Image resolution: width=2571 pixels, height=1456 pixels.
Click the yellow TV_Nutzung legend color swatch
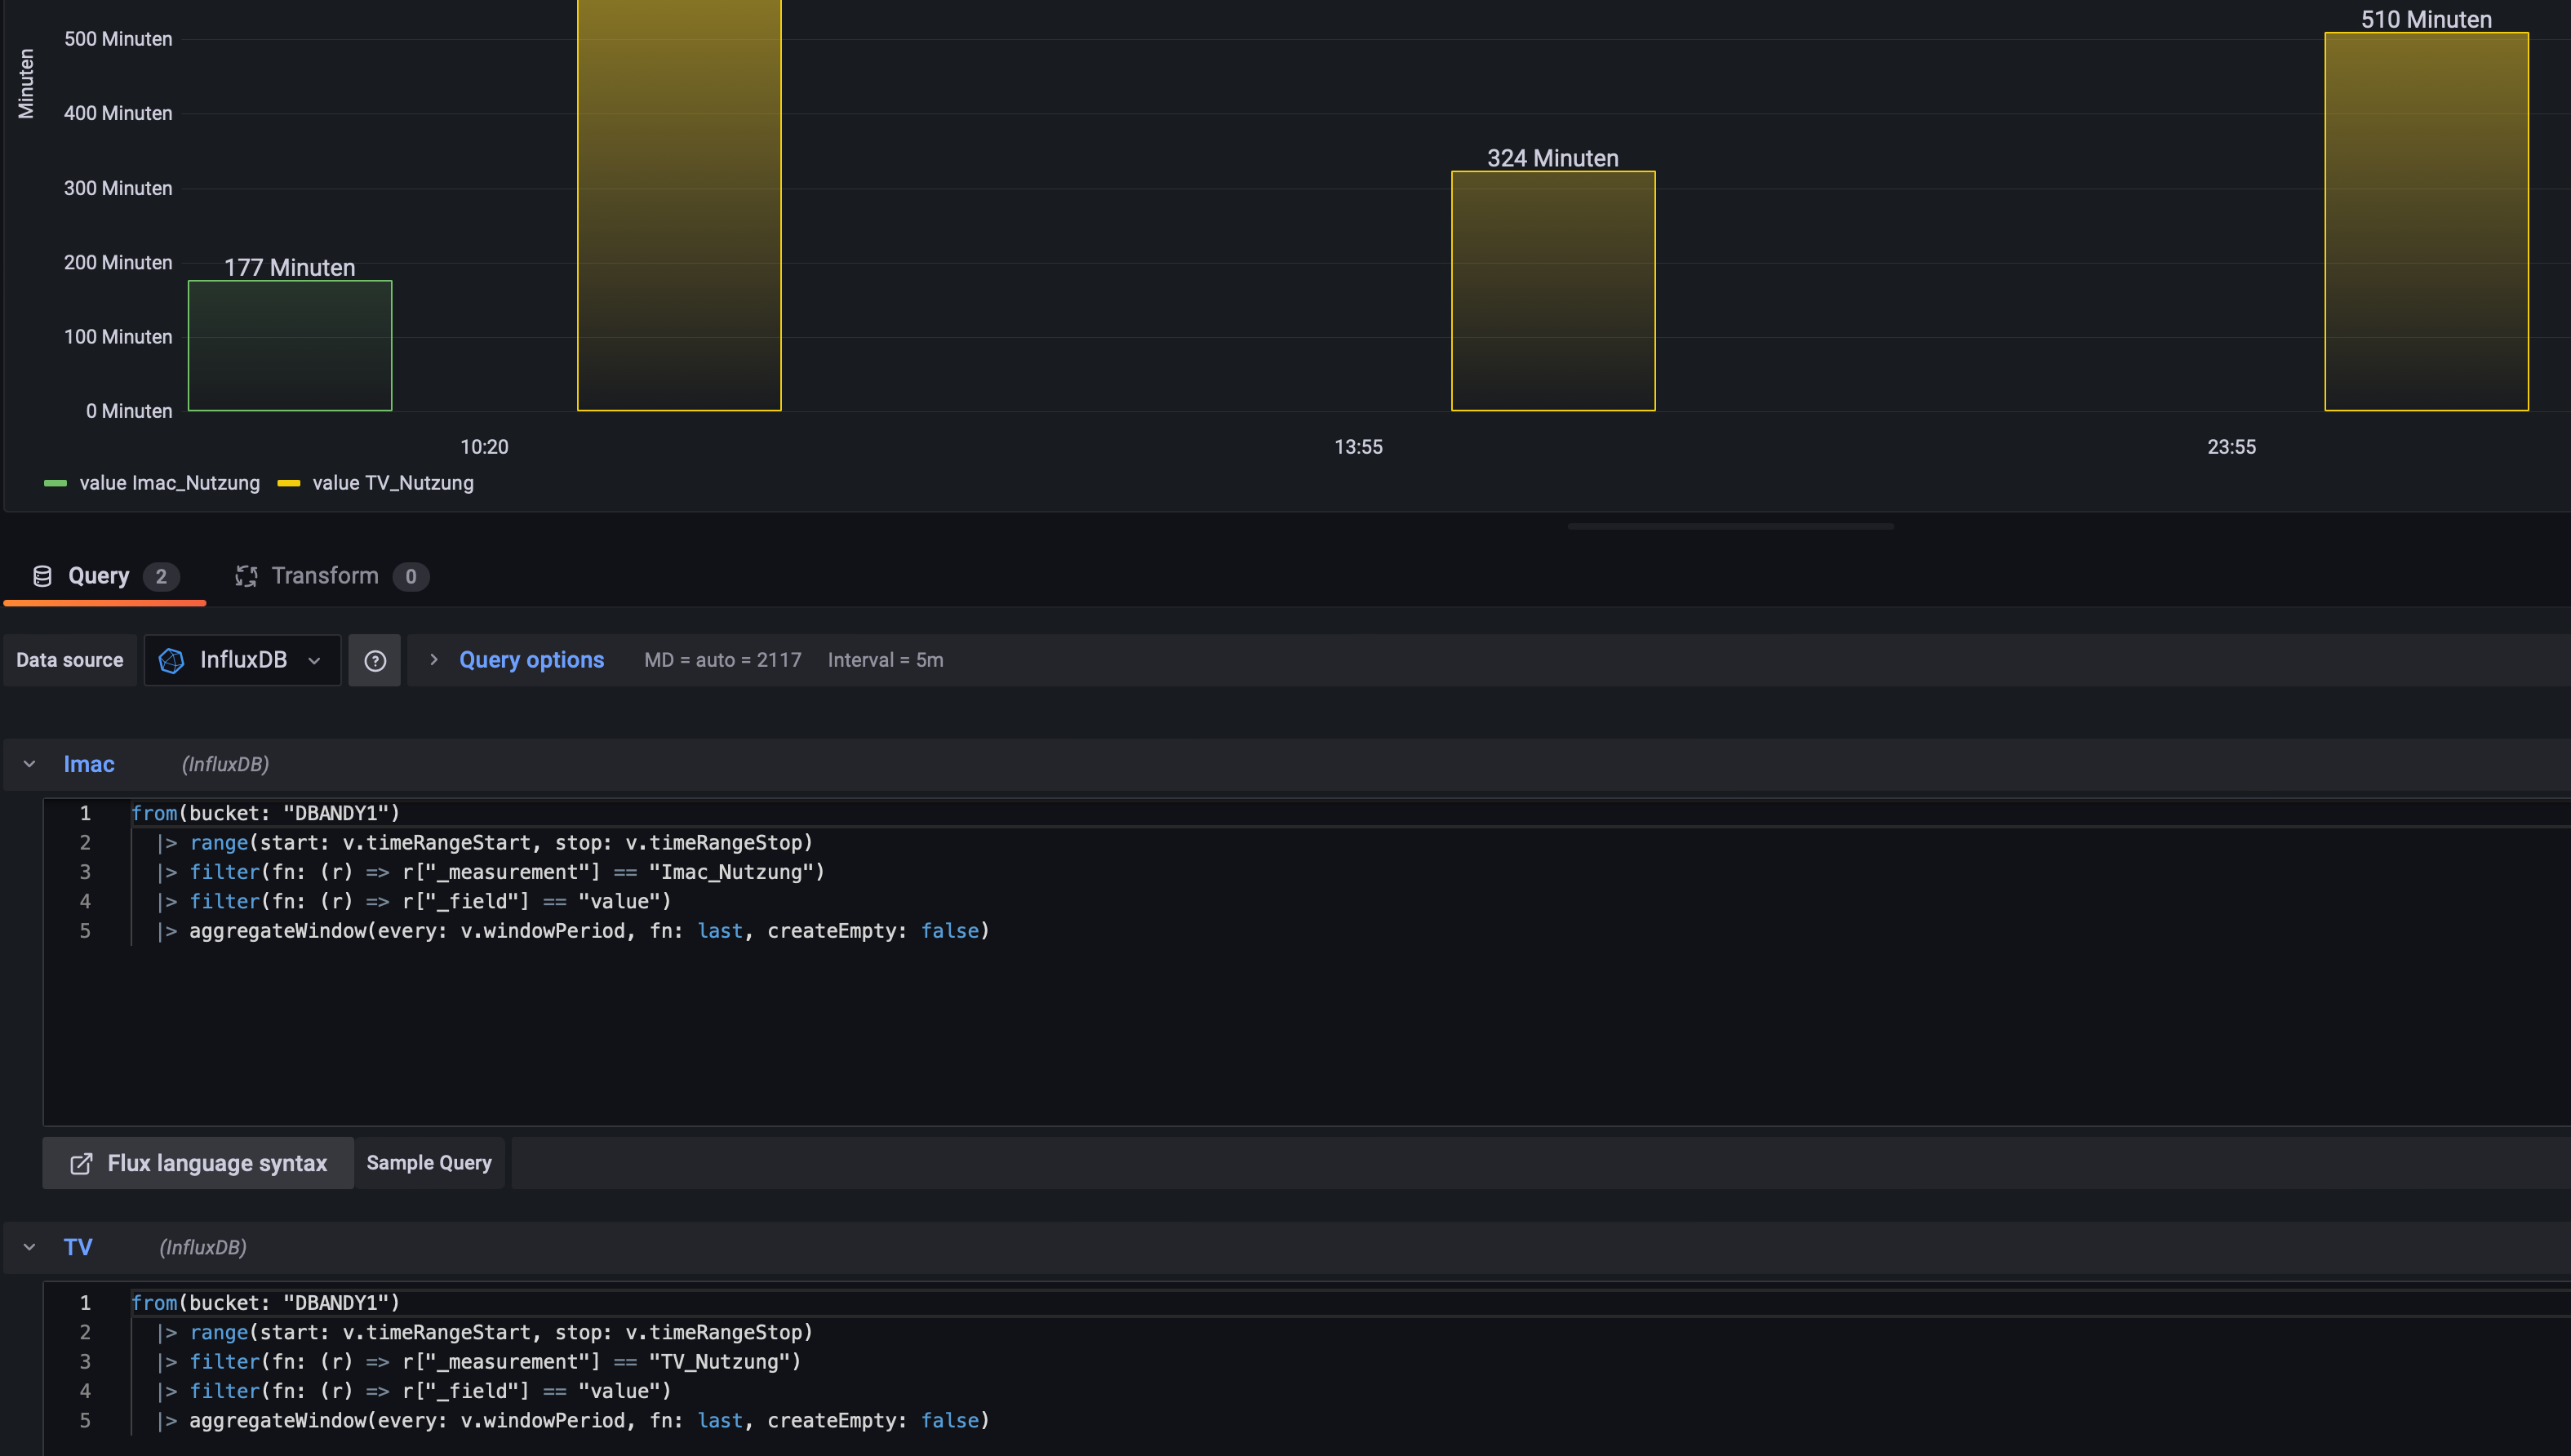(289, 483)
